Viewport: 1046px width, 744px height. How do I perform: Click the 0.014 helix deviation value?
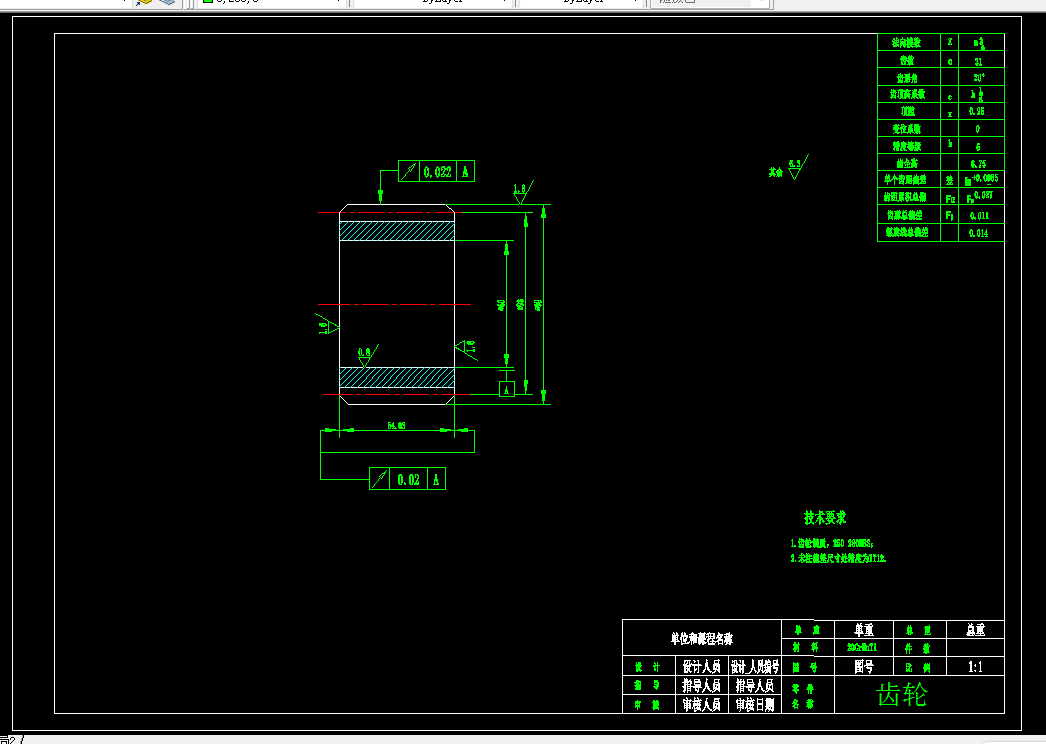pos(979,233)
